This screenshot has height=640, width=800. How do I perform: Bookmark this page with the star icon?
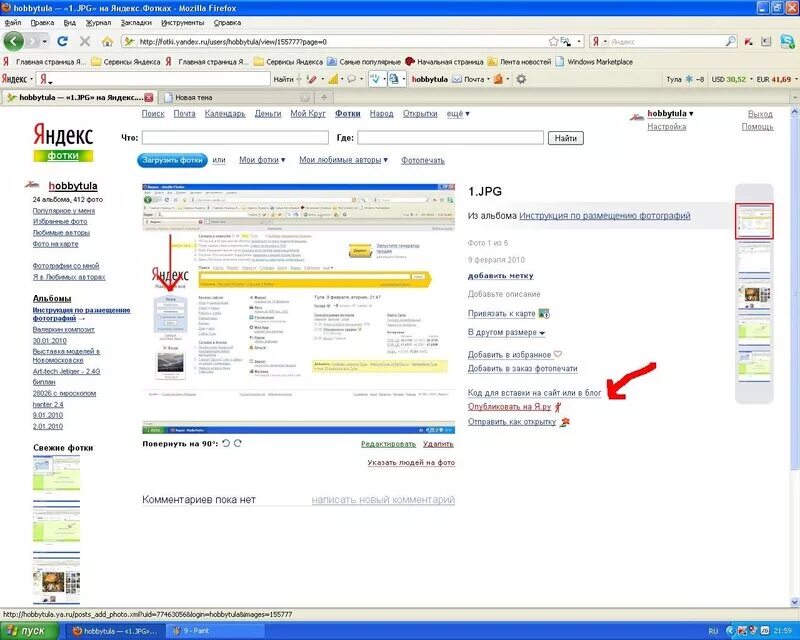[553, 41]
